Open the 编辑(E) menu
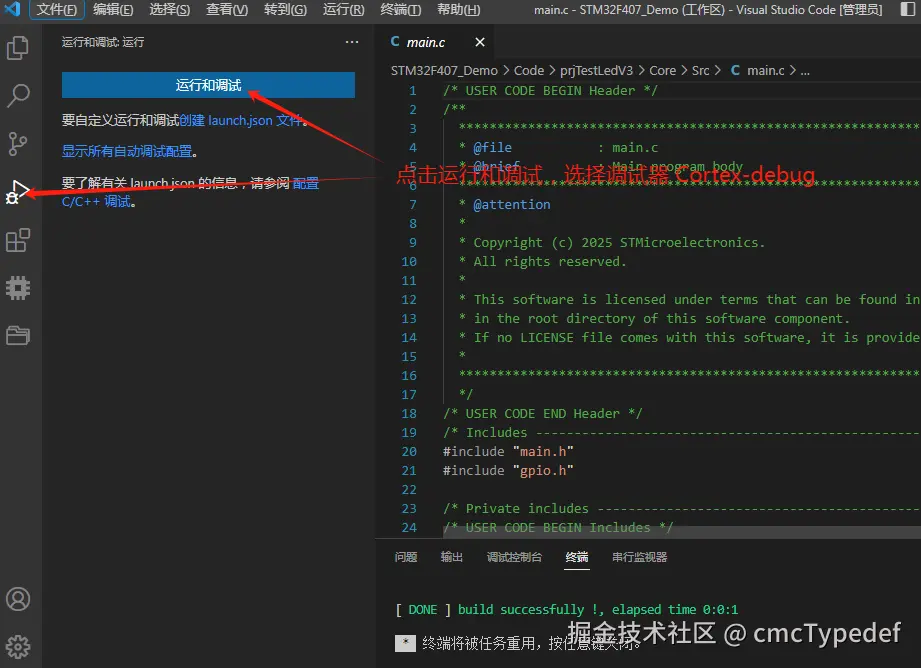The image size is (921, 668). (x=113, y=9)
